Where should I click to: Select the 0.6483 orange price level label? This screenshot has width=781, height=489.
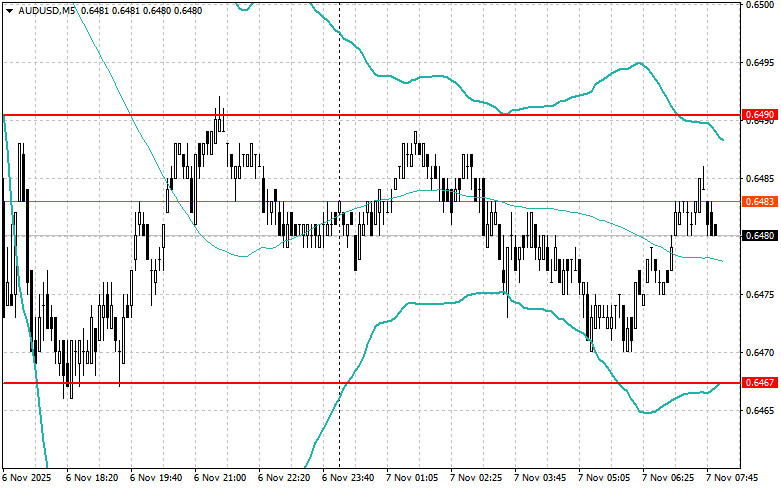tap(760, 202)
